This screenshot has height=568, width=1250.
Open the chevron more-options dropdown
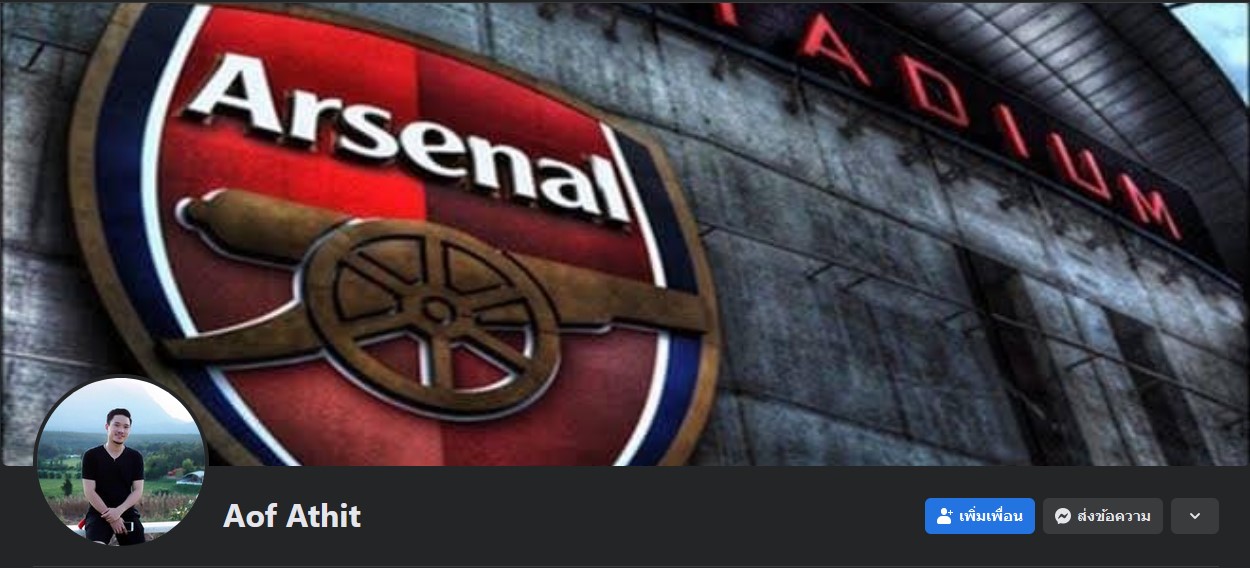(x=1195, y=516)
